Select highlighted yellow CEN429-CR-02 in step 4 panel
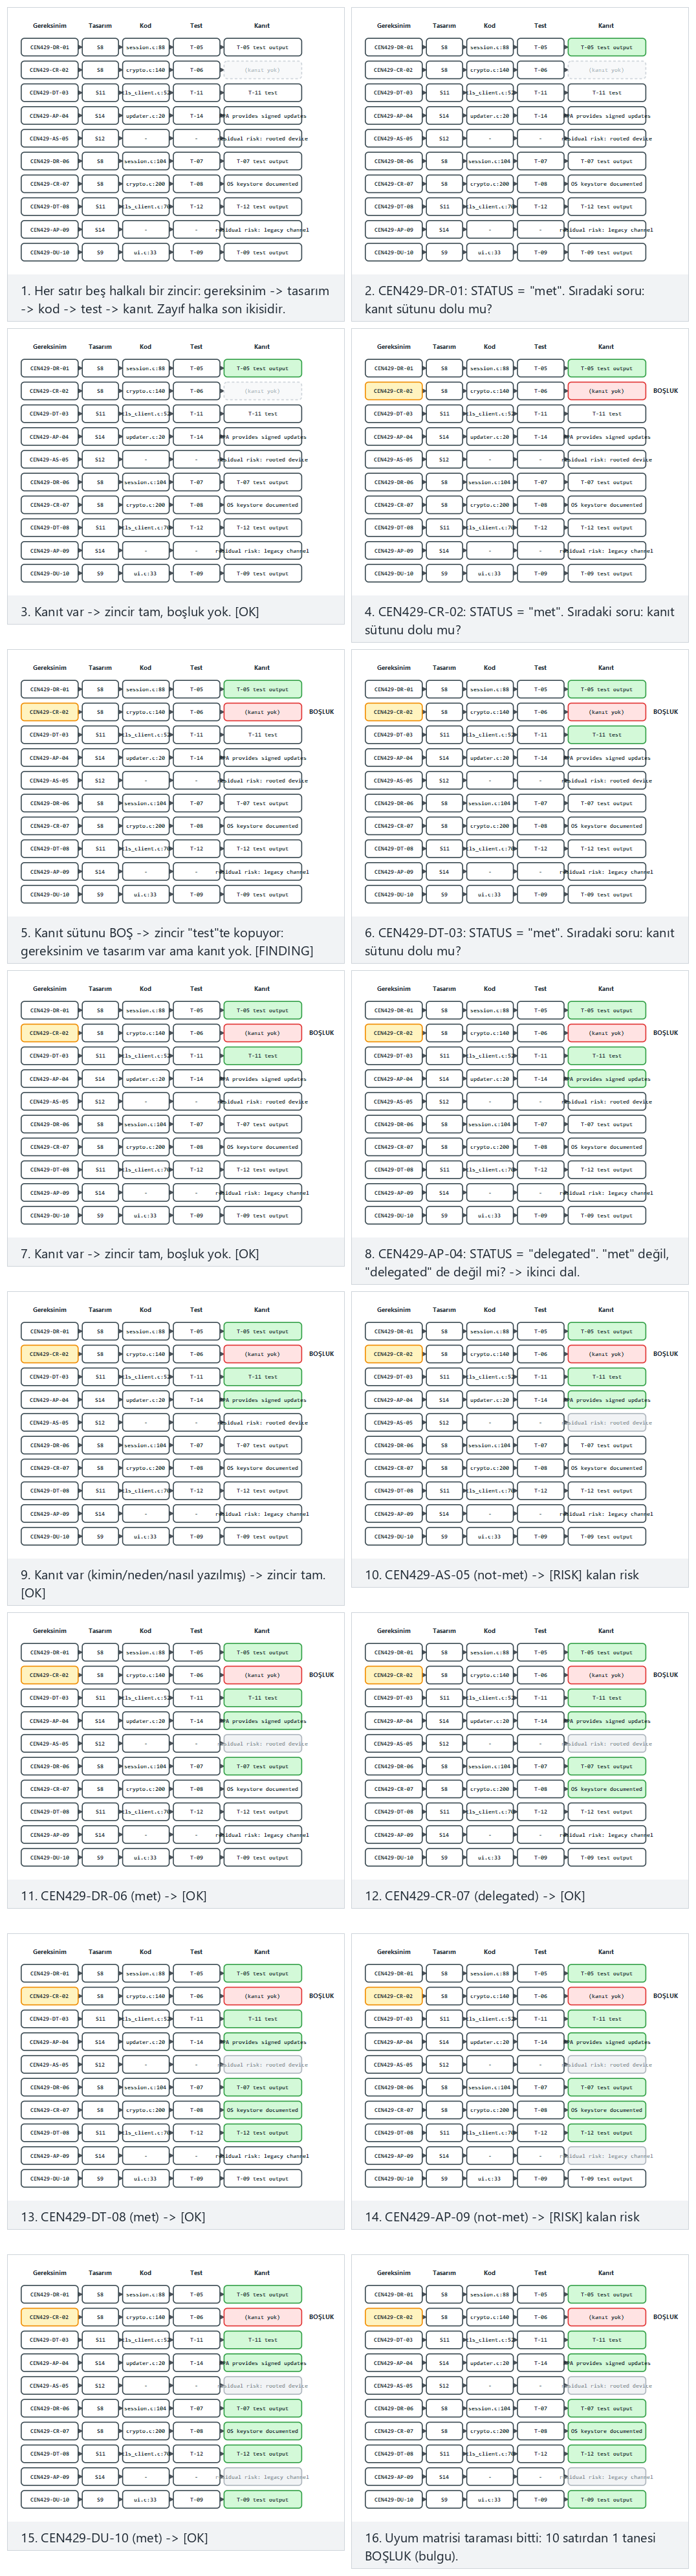 (393, 391)
